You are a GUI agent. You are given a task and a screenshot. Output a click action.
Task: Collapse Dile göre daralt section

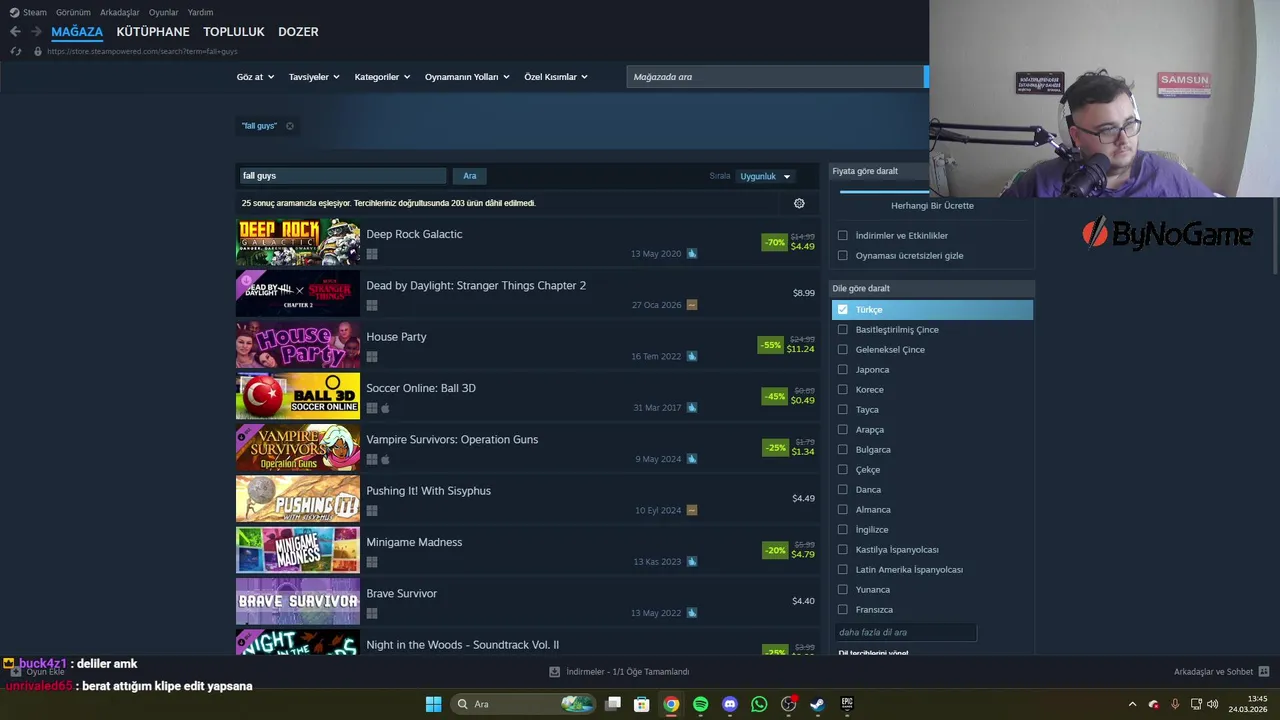click(932, 289)
